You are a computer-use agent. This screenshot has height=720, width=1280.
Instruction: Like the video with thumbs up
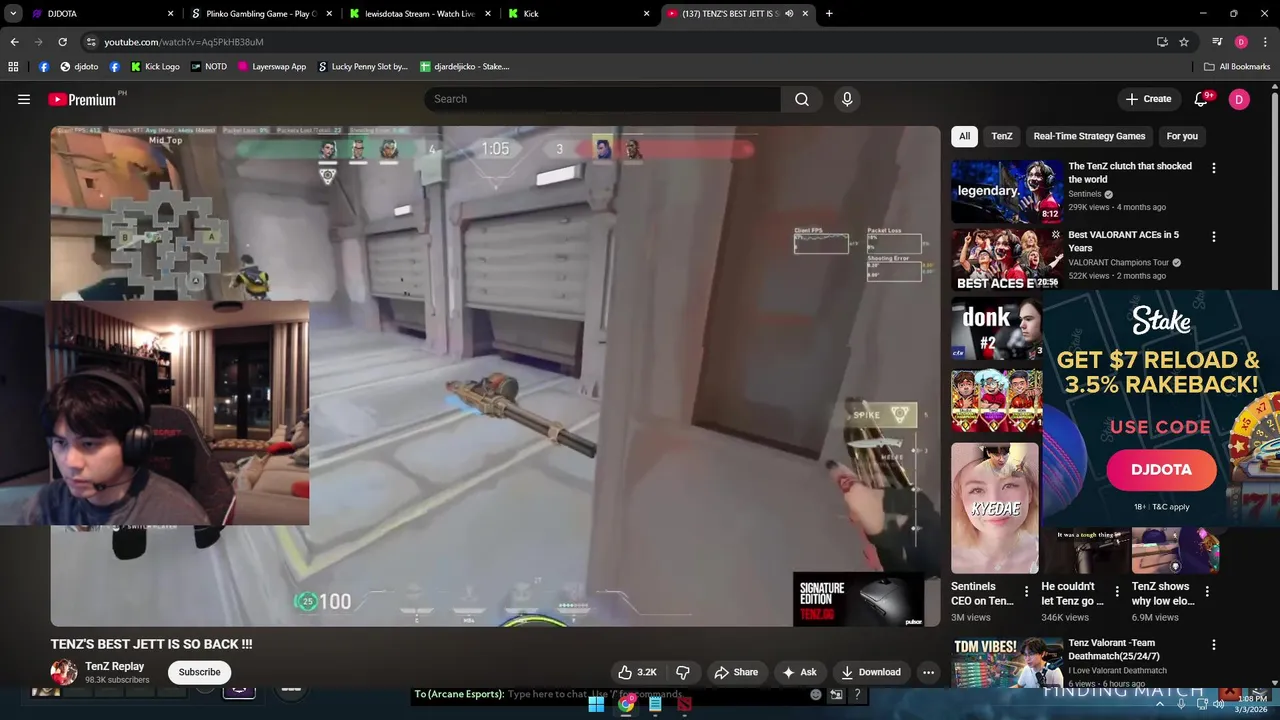click(x=637, y=672)
